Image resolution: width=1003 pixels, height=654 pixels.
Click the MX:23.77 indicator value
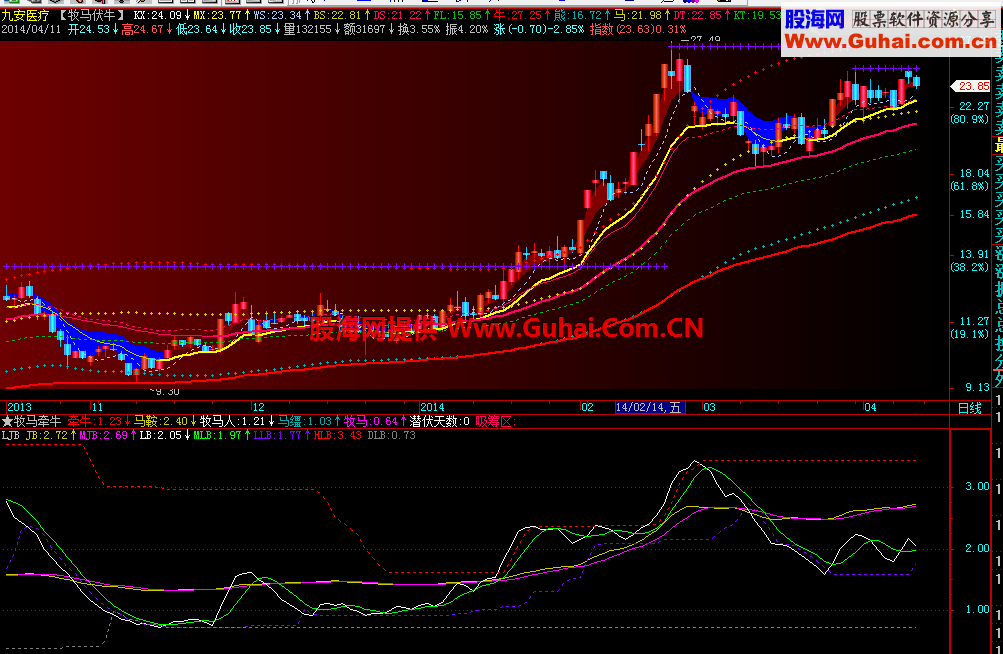pyautogui.click(x=217, y=15)
